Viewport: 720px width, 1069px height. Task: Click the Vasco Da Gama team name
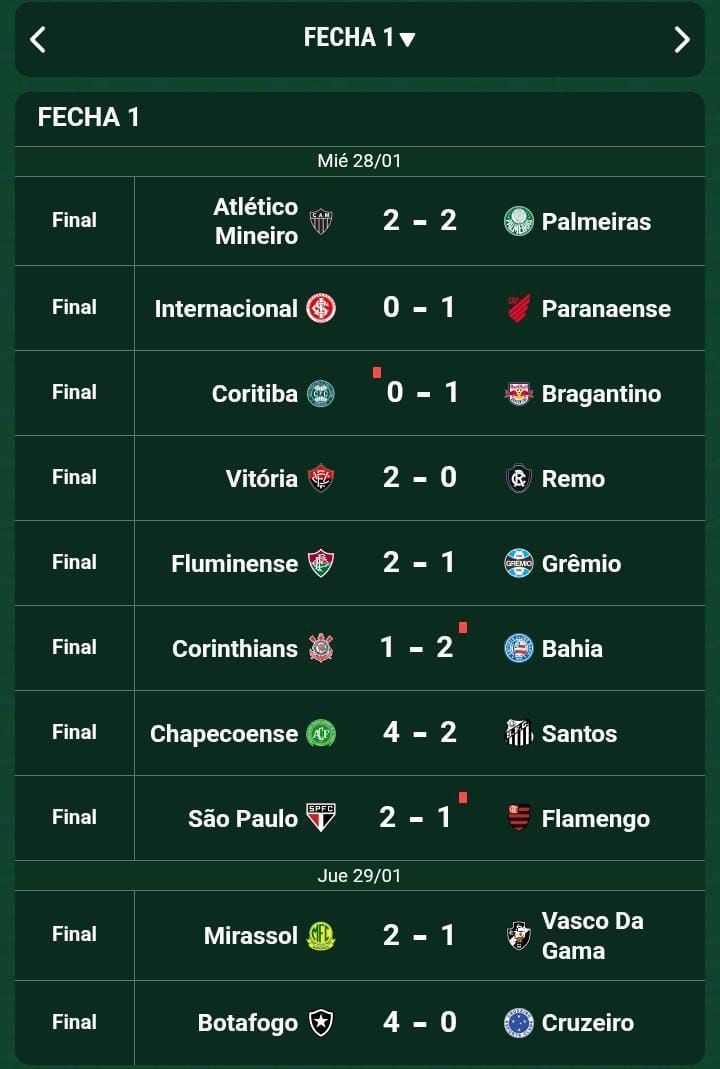coord(592,935)
